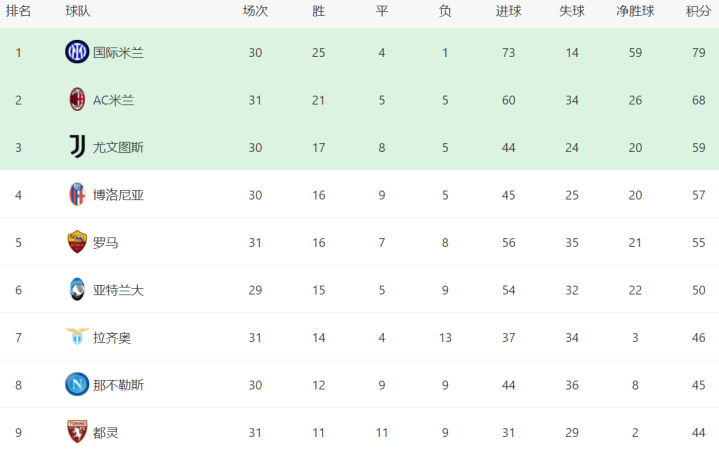
Task: Click the Inter Milan club crest icon
Action: click(77, 52)
